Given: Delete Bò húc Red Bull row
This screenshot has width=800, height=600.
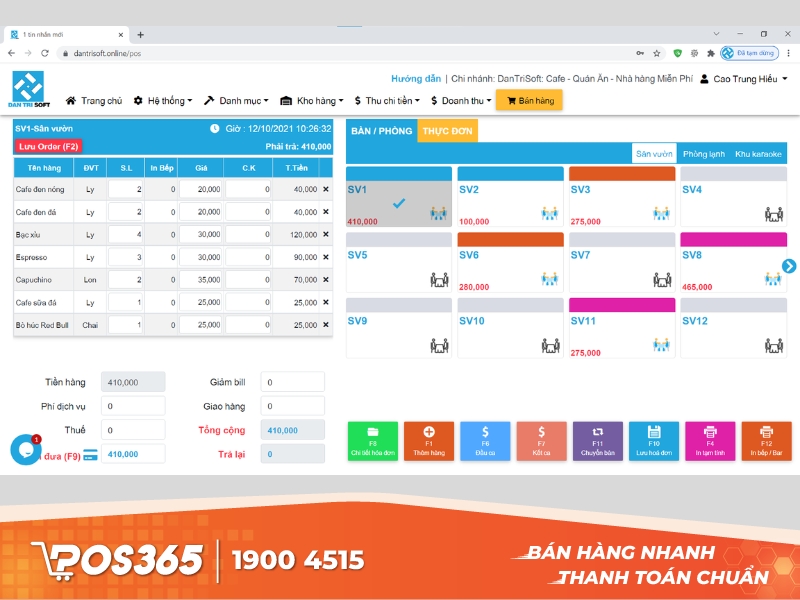Looking at the screenshot, I should [x=326, y=325].
